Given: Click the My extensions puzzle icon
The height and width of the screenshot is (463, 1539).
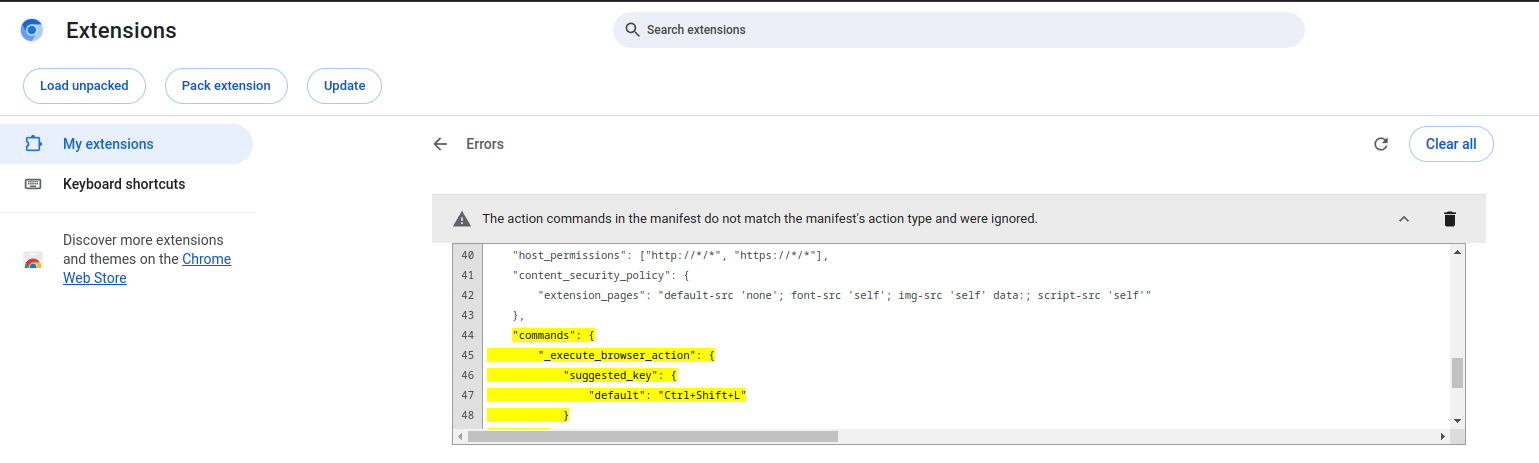Looking at the screenshot, I should (x=33, y=144).
